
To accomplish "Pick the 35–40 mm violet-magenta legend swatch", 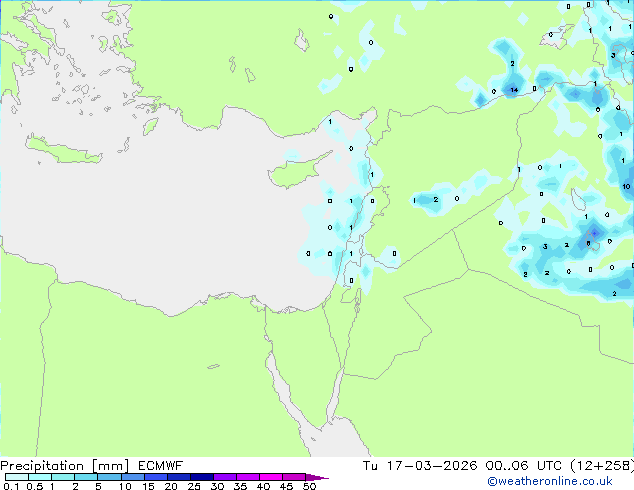I will pos(248,477).
